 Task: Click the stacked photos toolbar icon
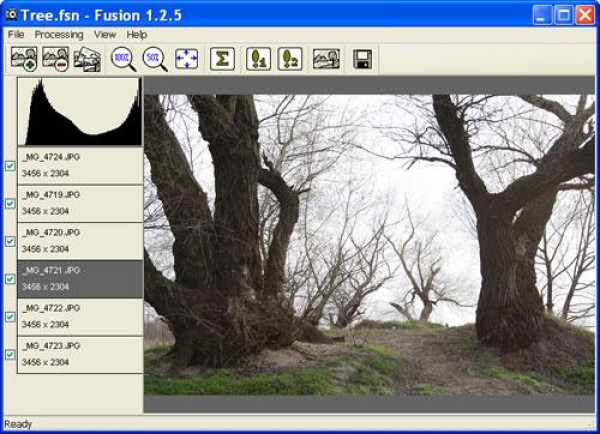click(x=87, y=59)
